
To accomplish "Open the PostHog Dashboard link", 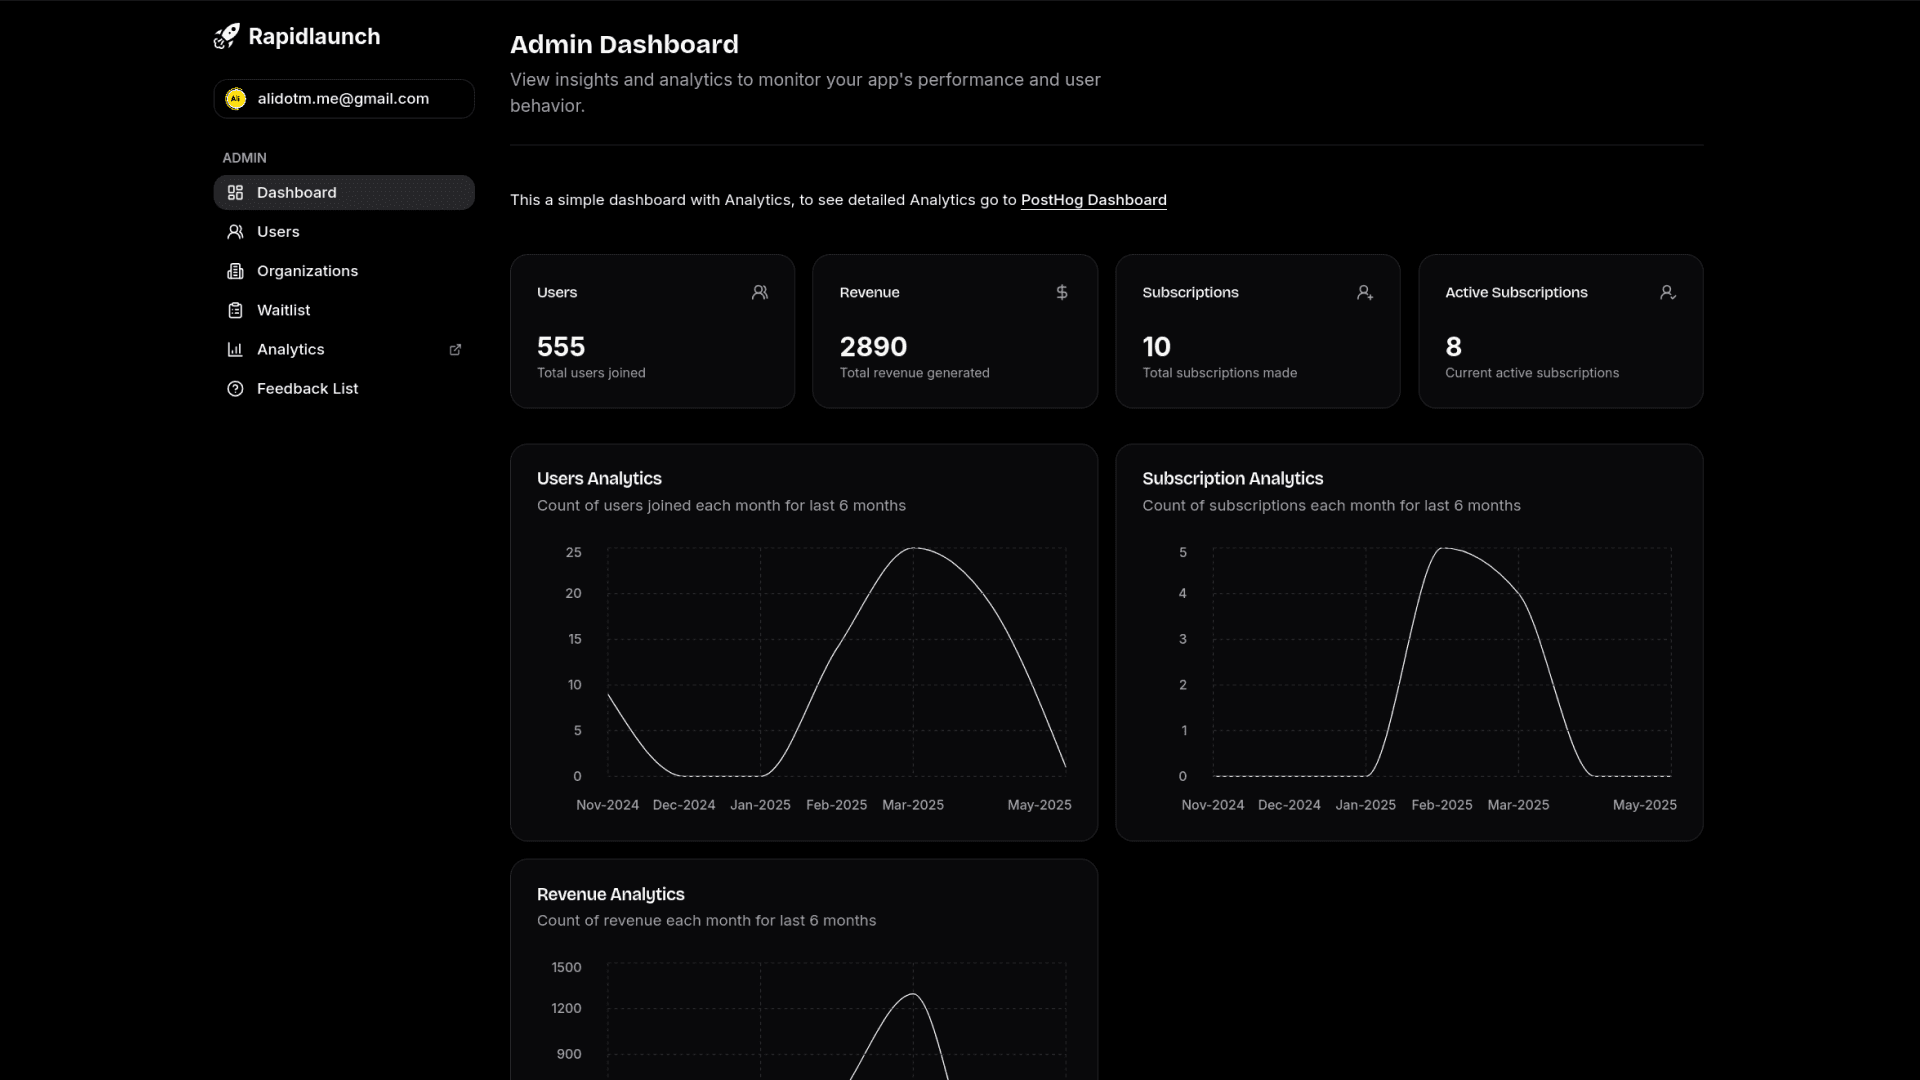I will (x=1093, y=200).
